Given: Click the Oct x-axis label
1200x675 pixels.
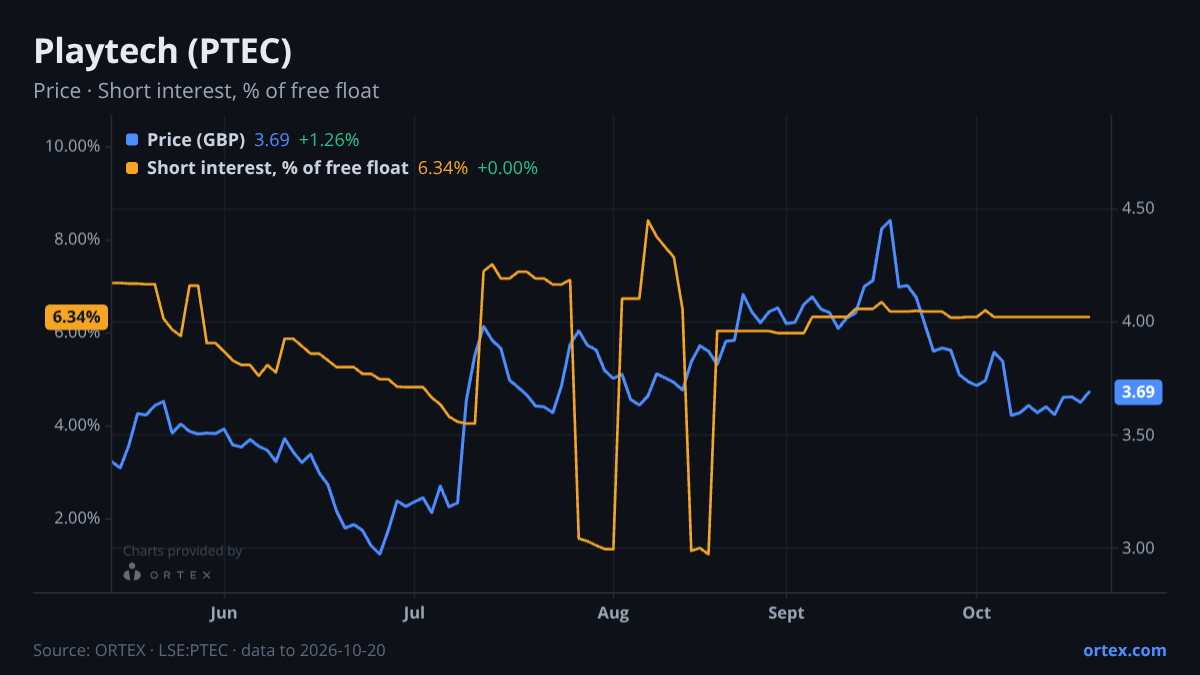Looking at the screenshot, I should 977,613.
